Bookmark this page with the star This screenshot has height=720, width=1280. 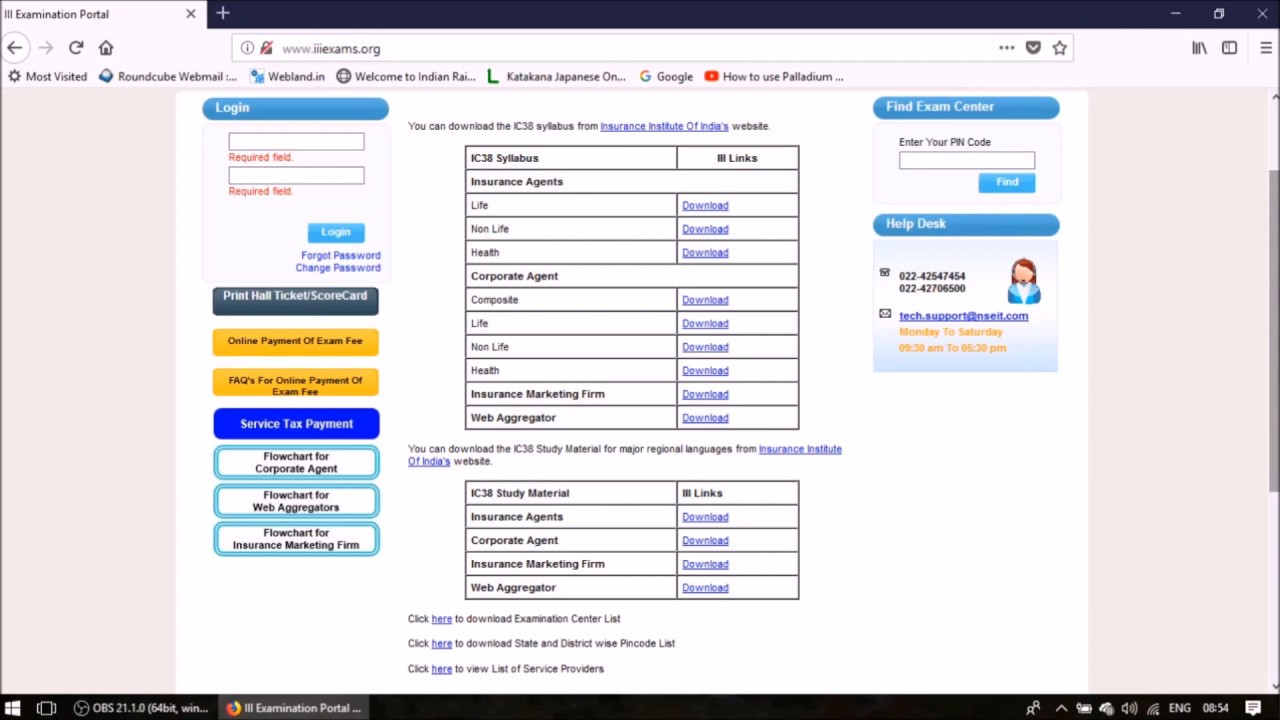[x=1059, y=48]
